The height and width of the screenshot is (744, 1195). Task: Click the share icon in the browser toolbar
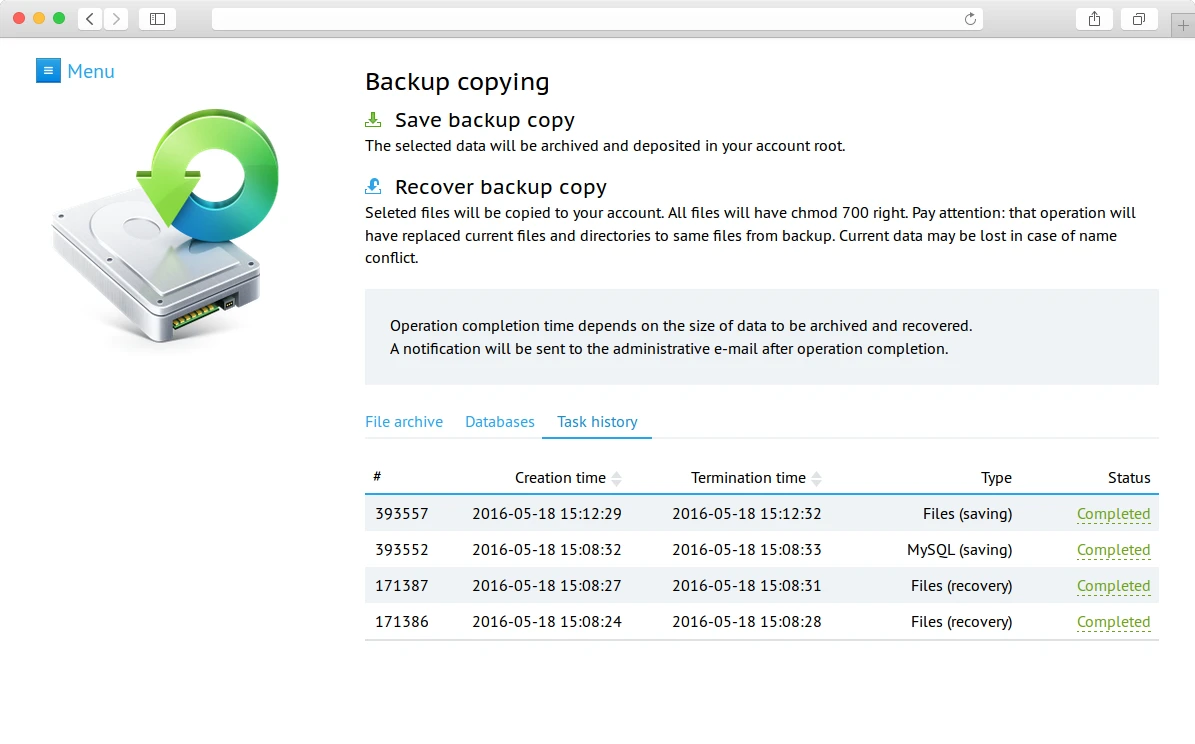click(x=1093, y=17)
